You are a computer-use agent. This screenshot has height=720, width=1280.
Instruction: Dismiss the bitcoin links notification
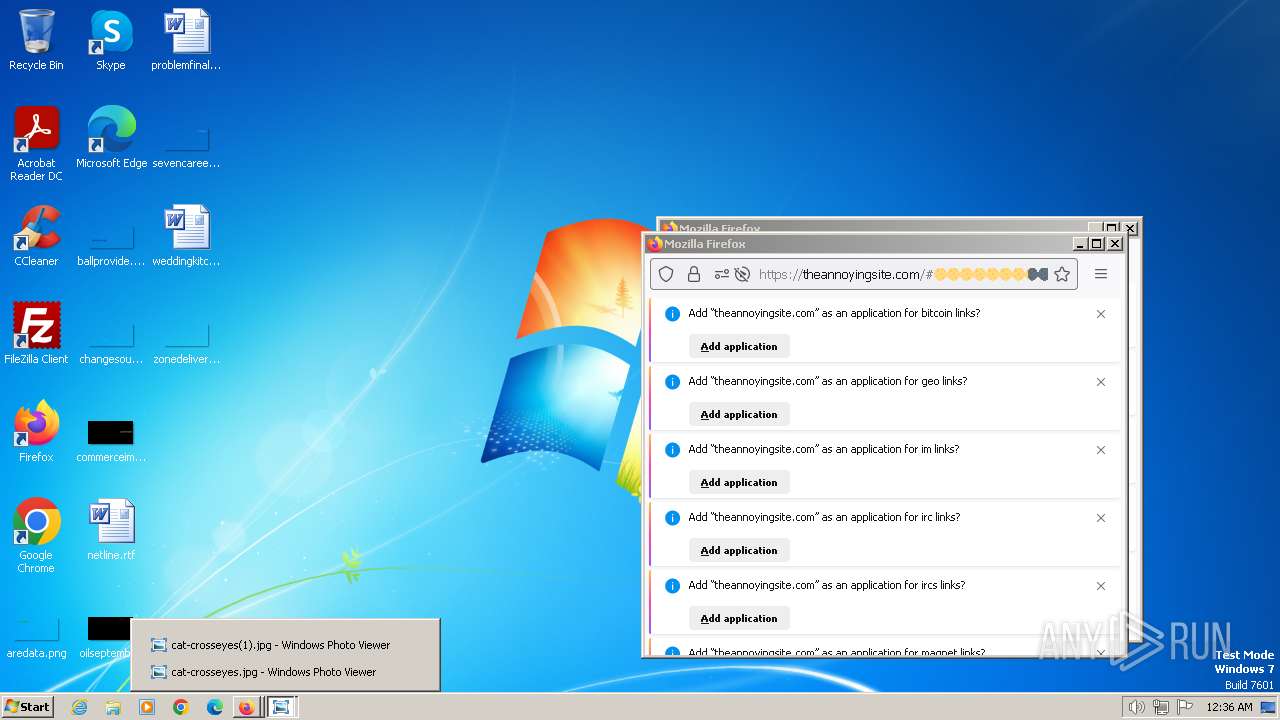coord(1101,314)
